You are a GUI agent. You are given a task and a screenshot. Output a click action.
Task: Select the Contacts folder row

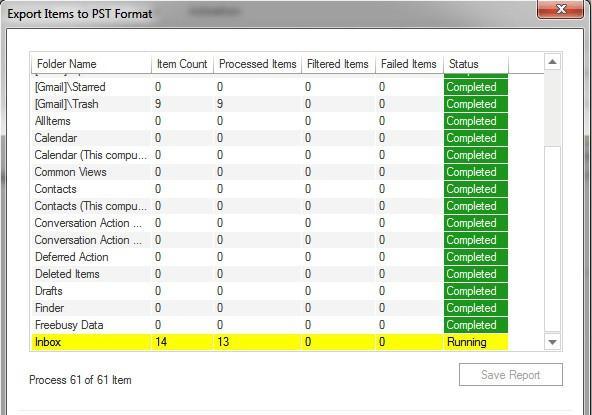click(270, 189)
